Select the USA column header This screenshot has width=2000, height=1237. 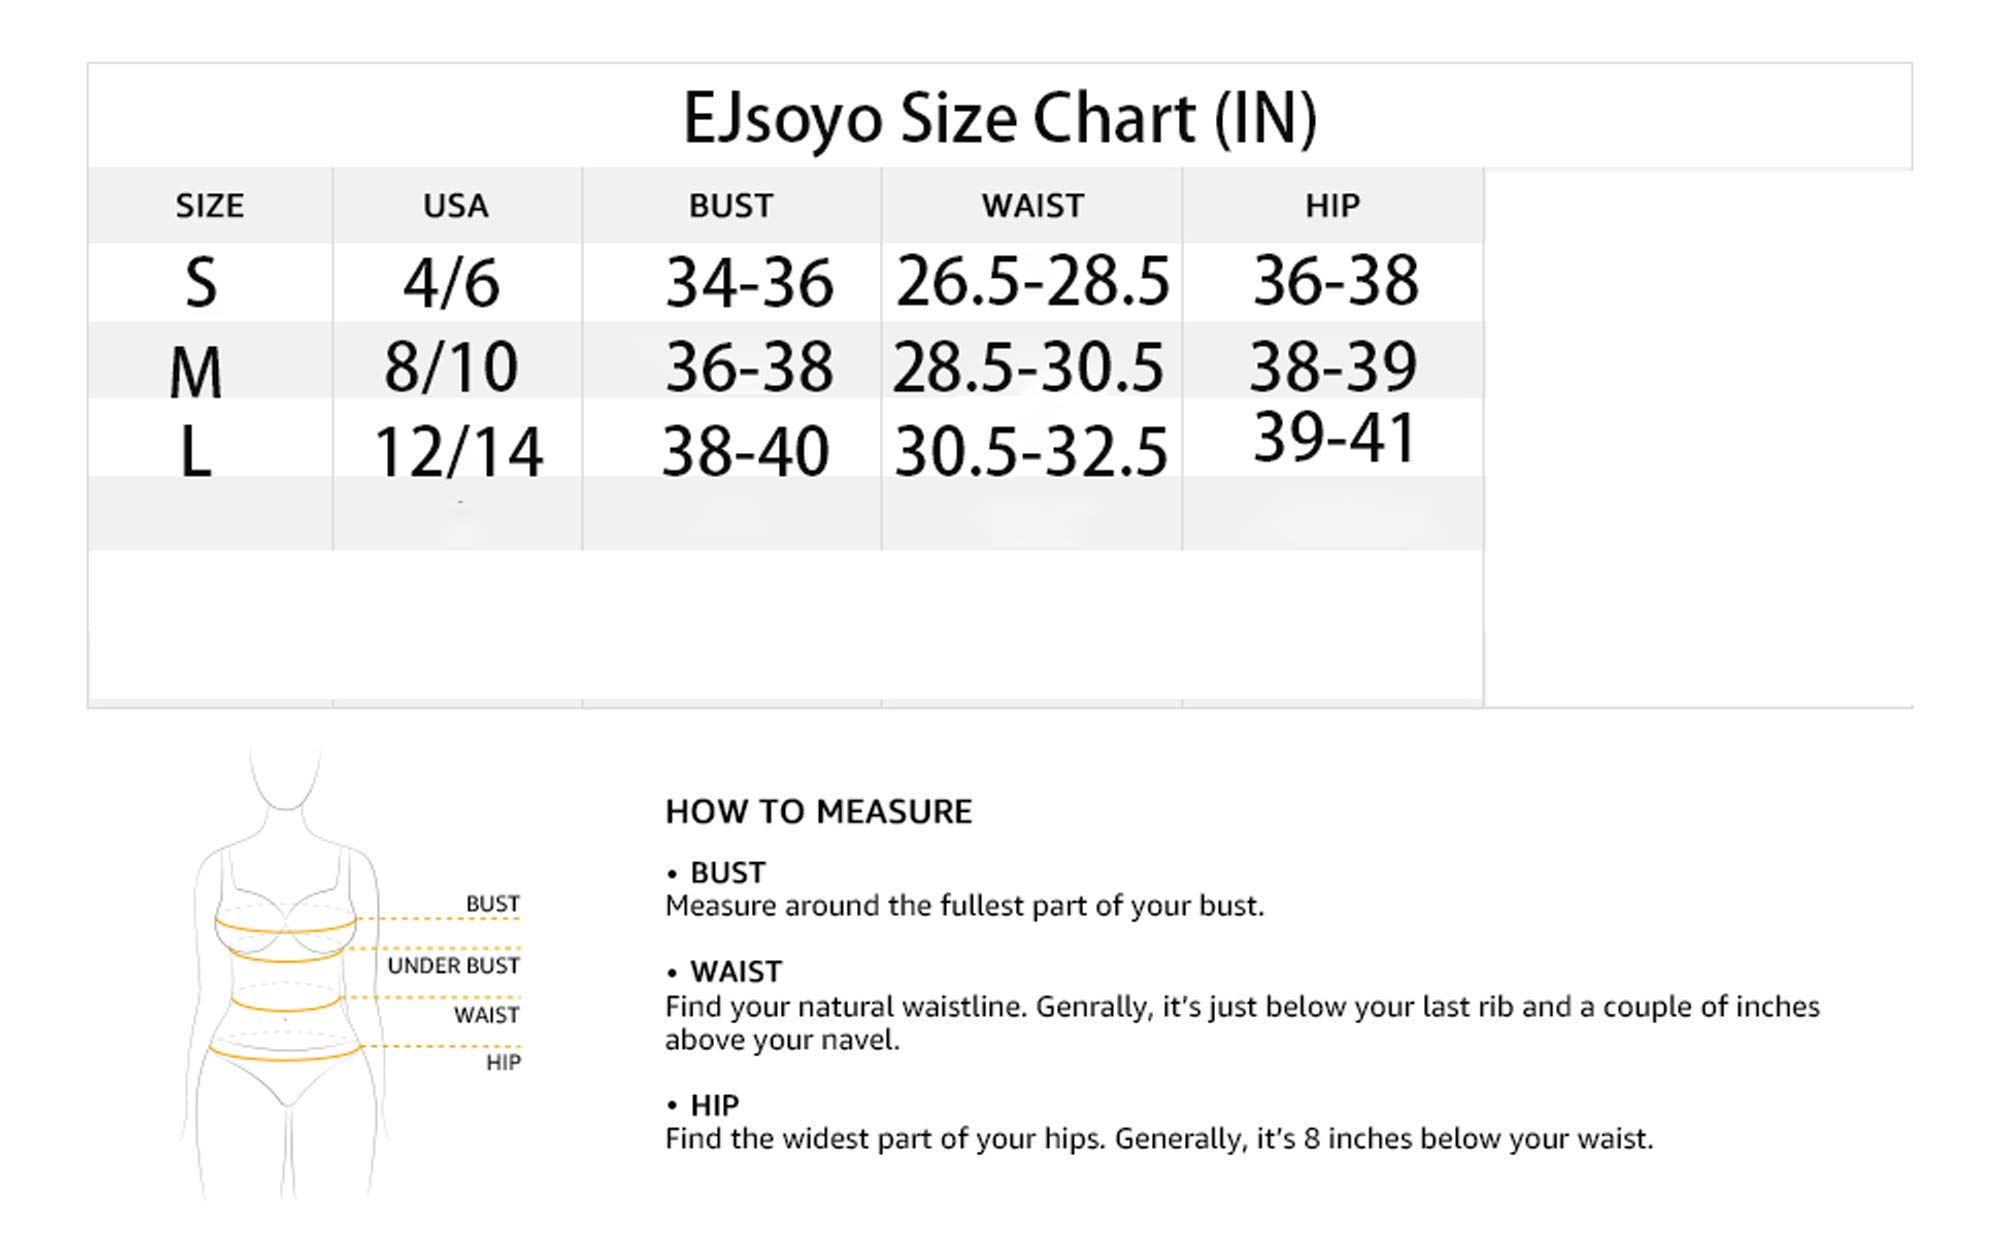[x=456, y=206]
